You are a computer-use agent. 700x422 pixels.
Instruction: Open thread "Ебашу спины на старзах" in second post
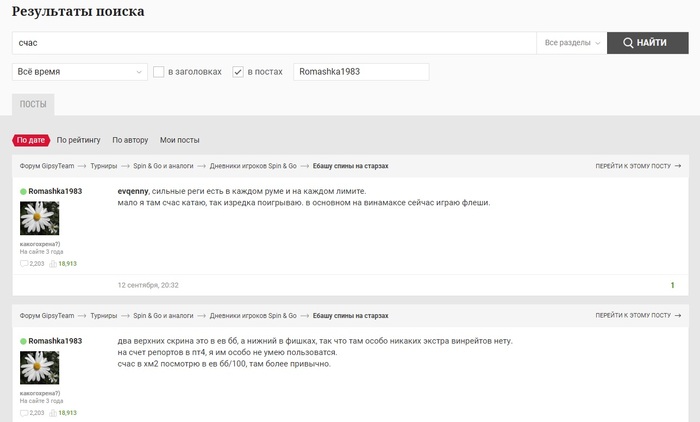tap(350, 316)
